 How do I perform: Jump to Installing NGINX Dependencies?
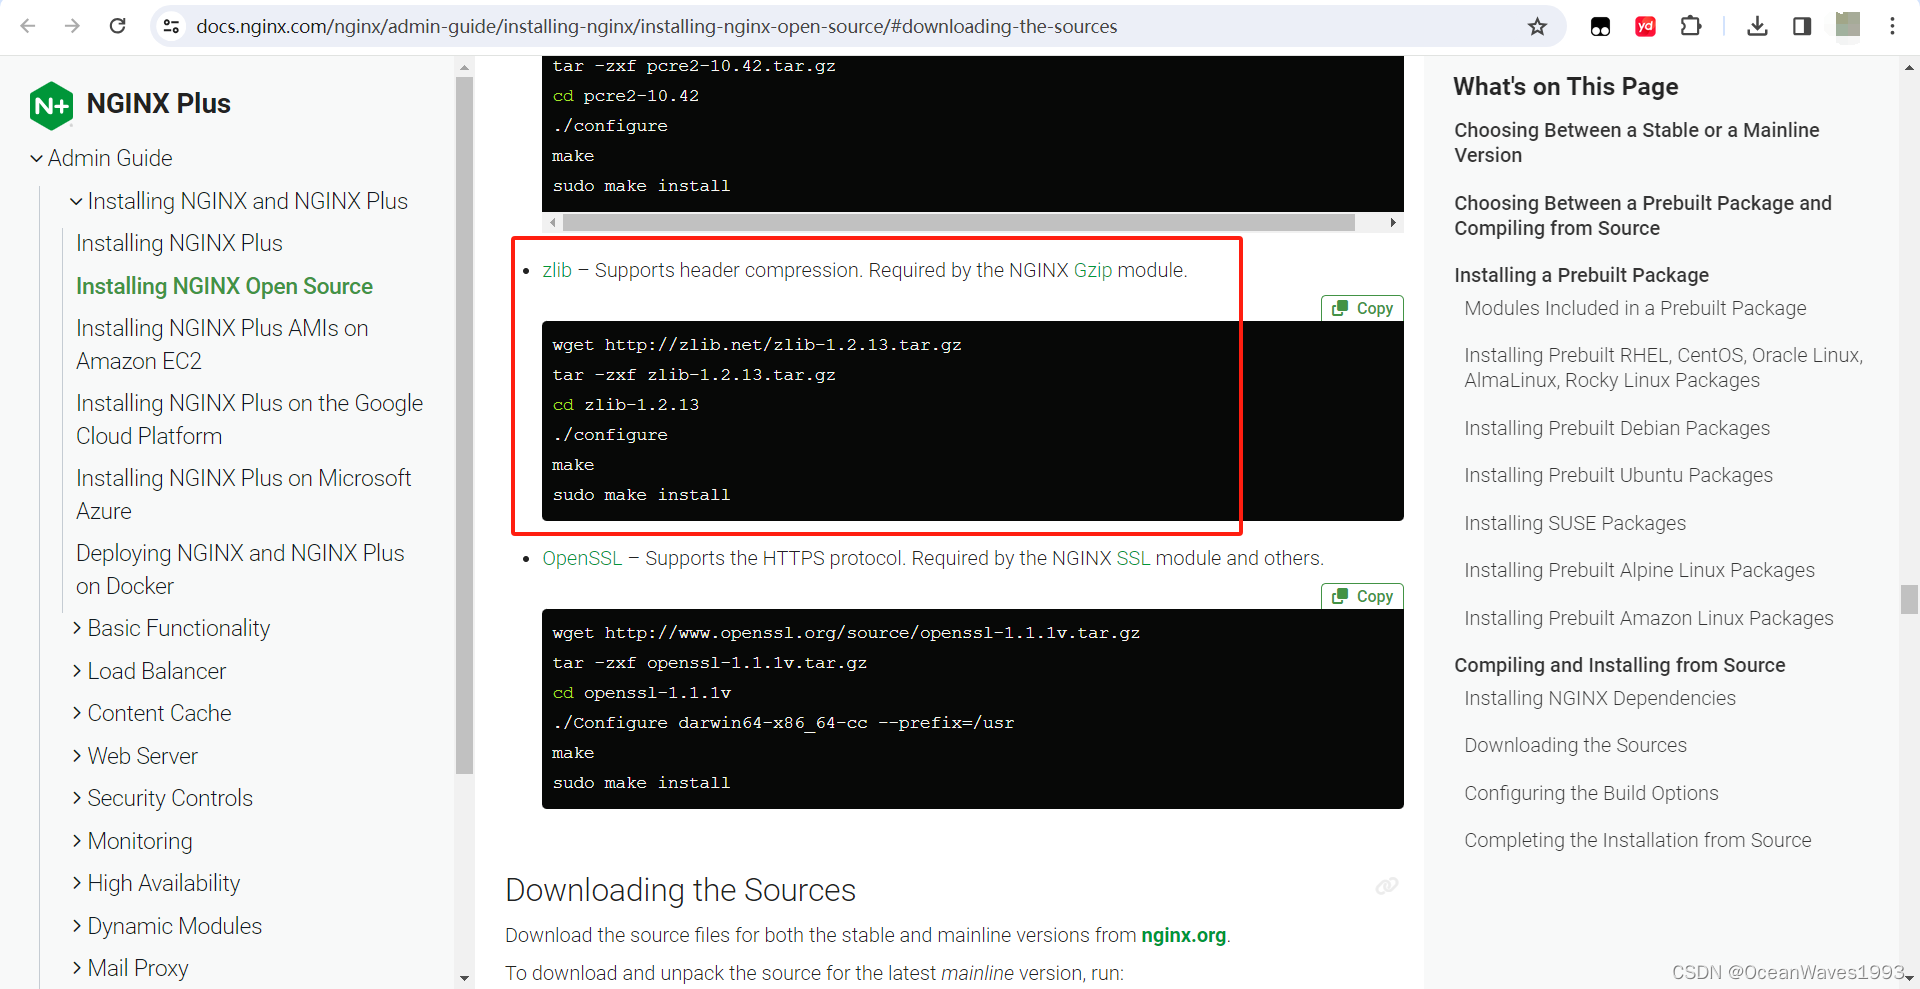coord(1600,698)
